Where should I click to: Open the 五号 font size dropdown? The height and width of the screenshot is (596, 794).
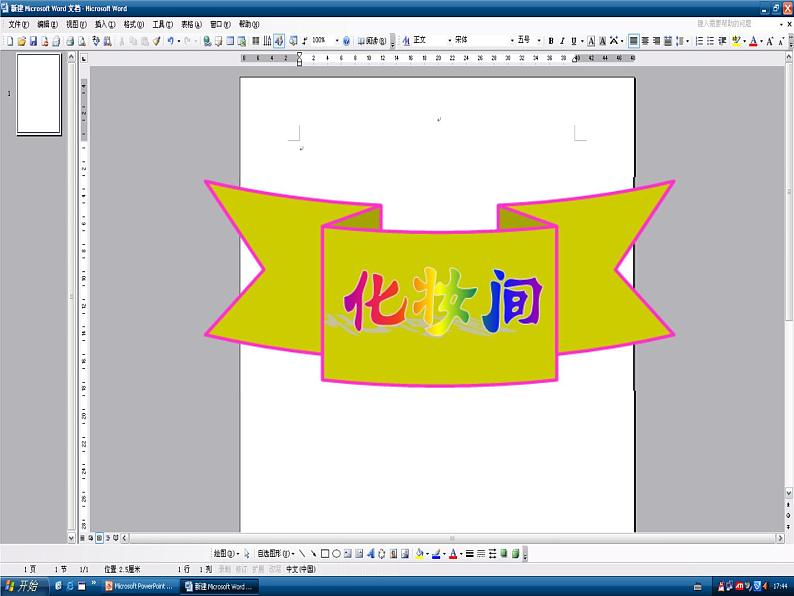539,41
